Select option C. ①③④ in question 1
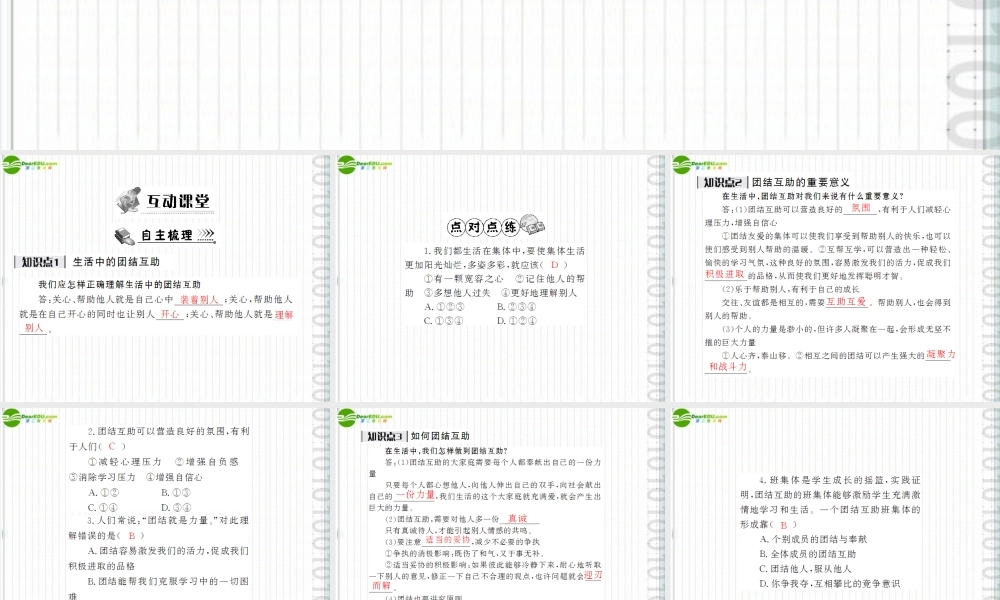1000x600 pixels. point(445,321)
